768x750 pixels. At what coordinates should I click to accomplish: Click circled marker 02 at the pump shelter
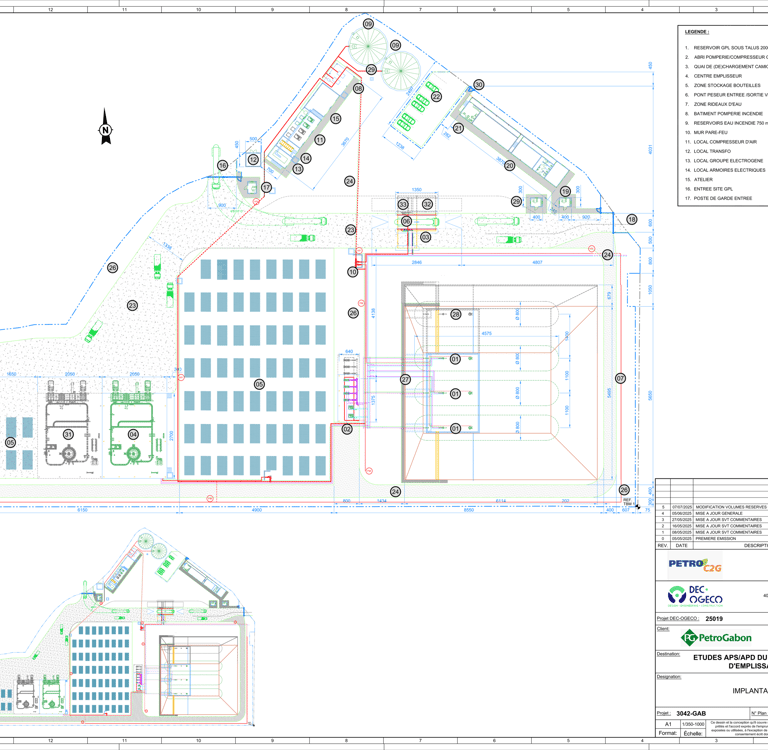coord(347,430)
